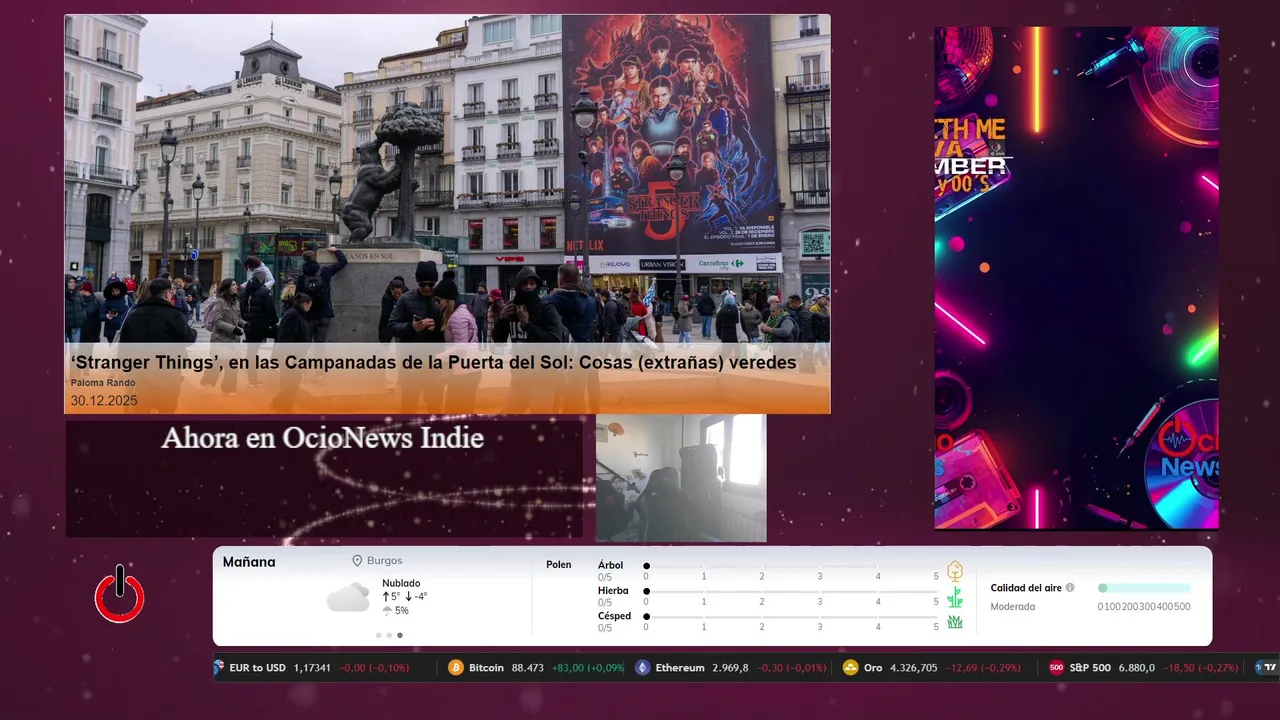Screen dimensions: 1280x720
Task: Click the Mañana forecast heading
Action: pyautogui.click(x=249, y=562)
